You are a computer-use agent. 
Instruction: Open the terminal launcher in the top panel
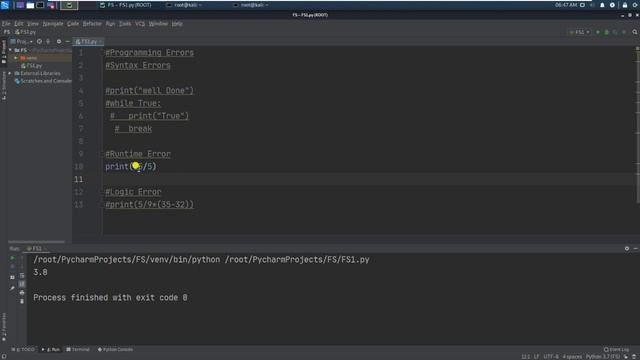point(40,5)
